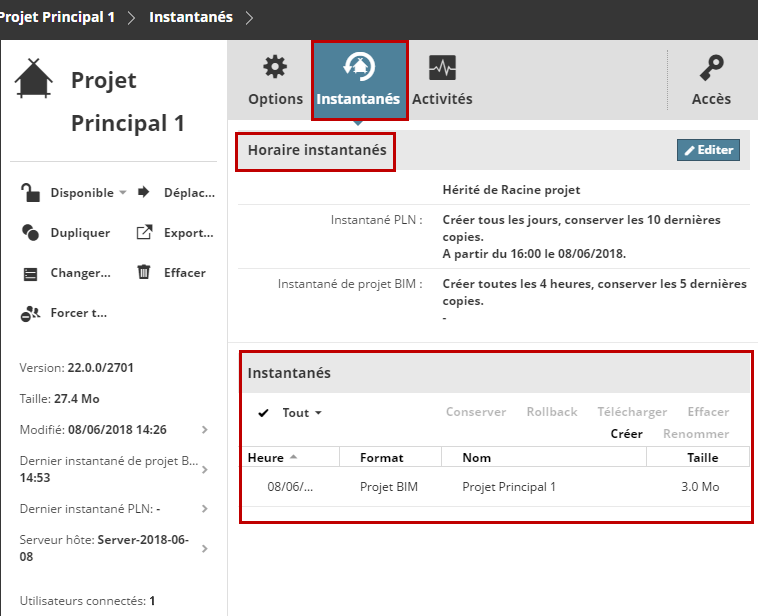The height and width of the screenshot is (616, 758).
Task: Click the Changer... label
Action: click(x=81, y=273)
